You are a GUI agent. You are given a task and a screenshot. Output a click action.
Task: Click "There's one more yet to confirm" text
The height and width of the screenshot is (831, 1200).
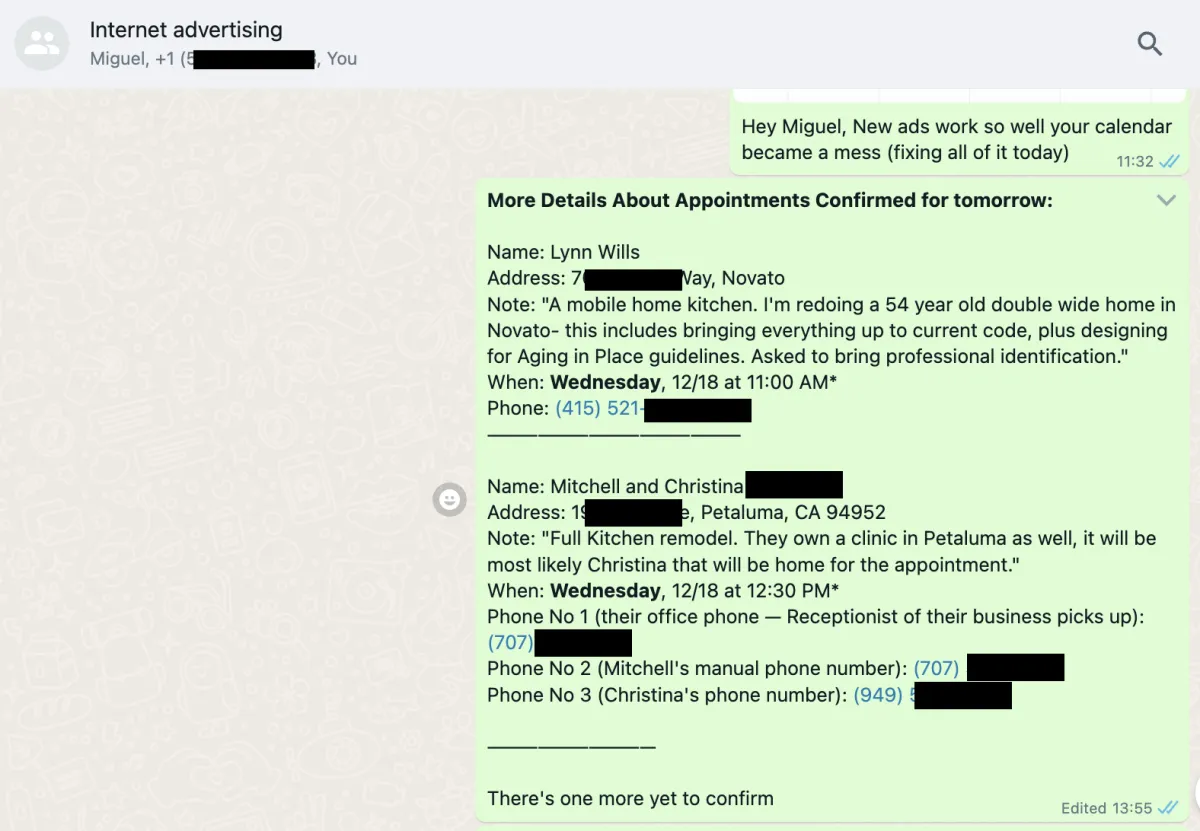[630, 798]
